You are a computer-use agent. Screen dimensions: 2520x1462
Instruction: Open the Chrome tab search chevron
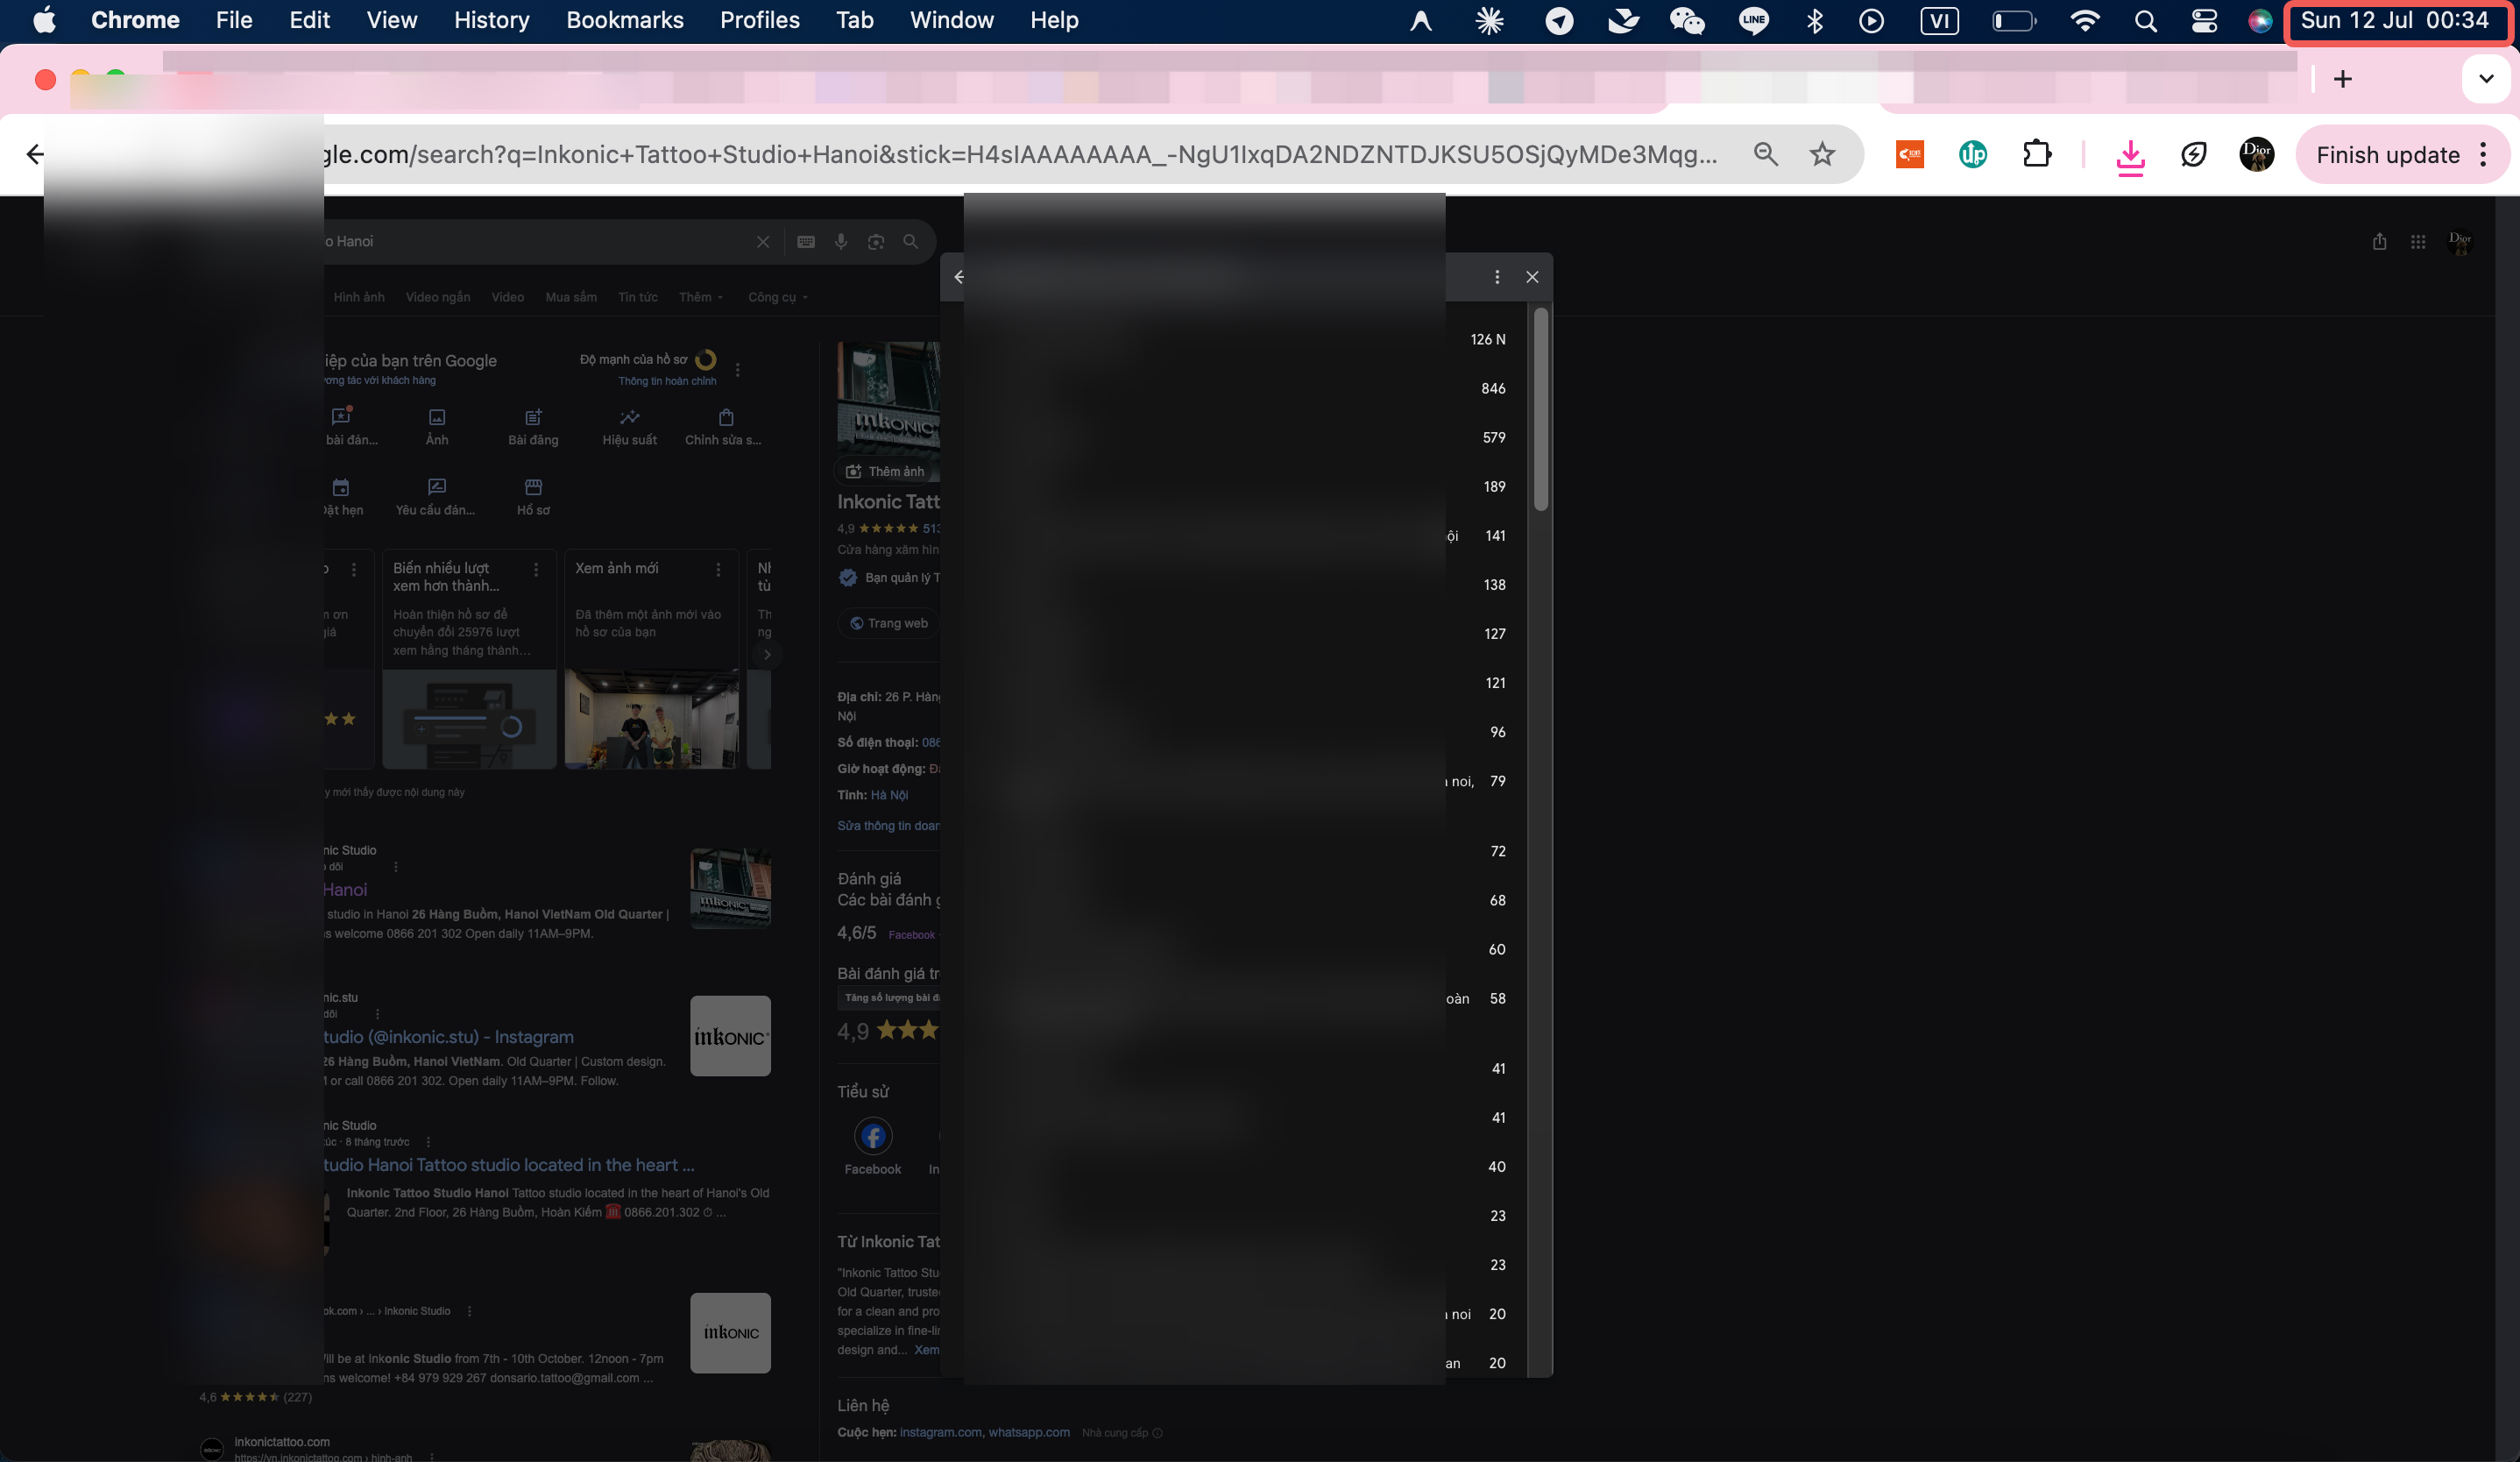(2486, 79)
